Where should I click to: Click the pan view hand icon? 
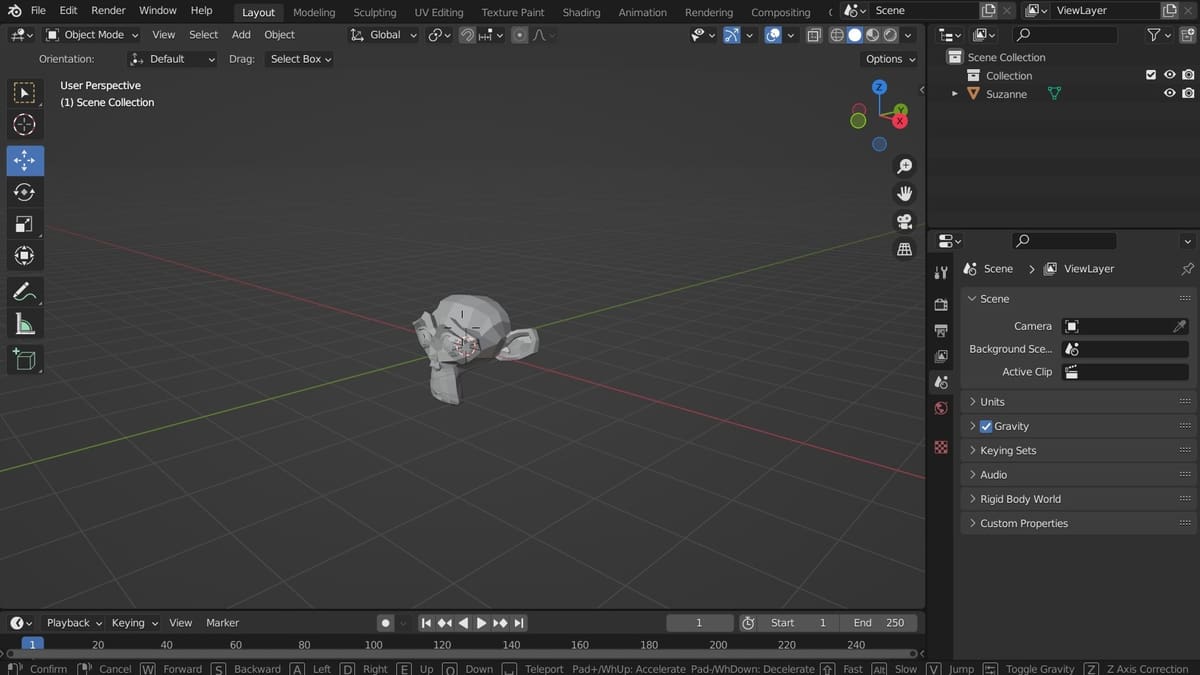click(904, 193)
